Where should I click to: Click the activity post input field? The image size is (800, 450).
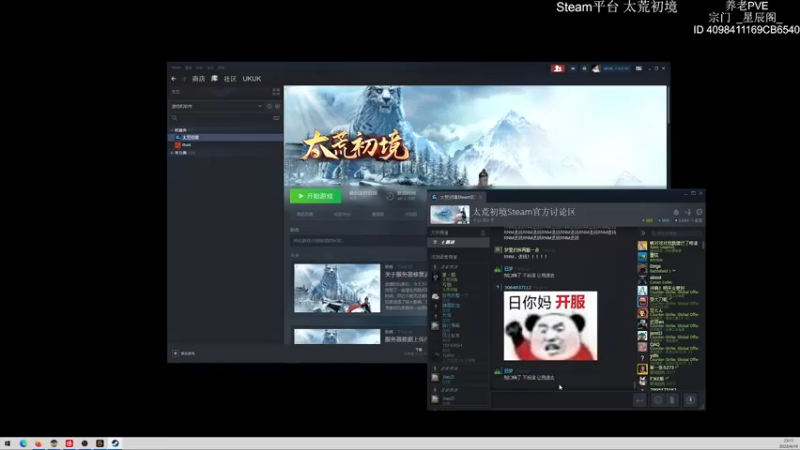point(357,240)
